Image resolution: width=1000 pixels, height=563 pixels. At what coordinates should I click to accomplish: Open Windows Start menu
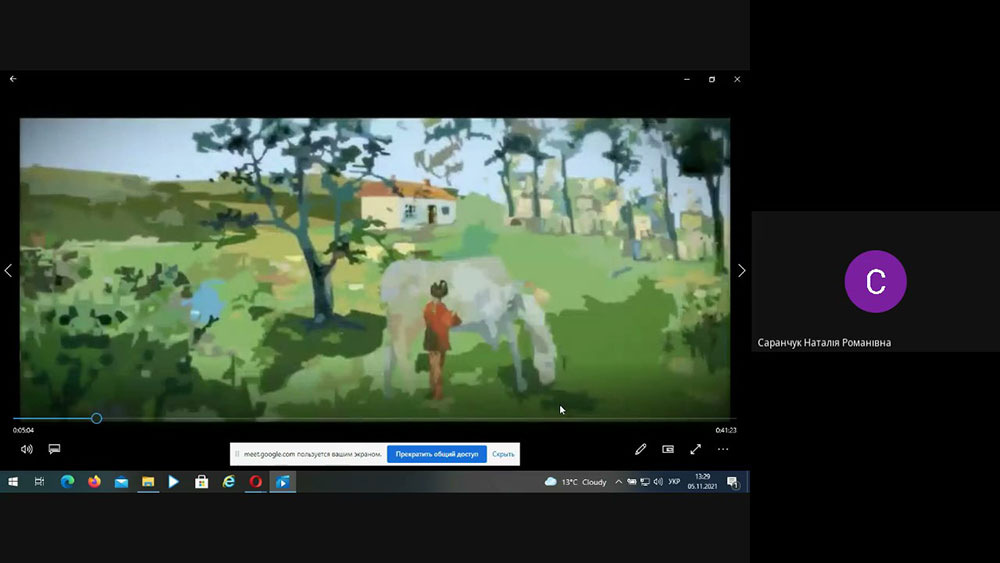coord(13,482)
